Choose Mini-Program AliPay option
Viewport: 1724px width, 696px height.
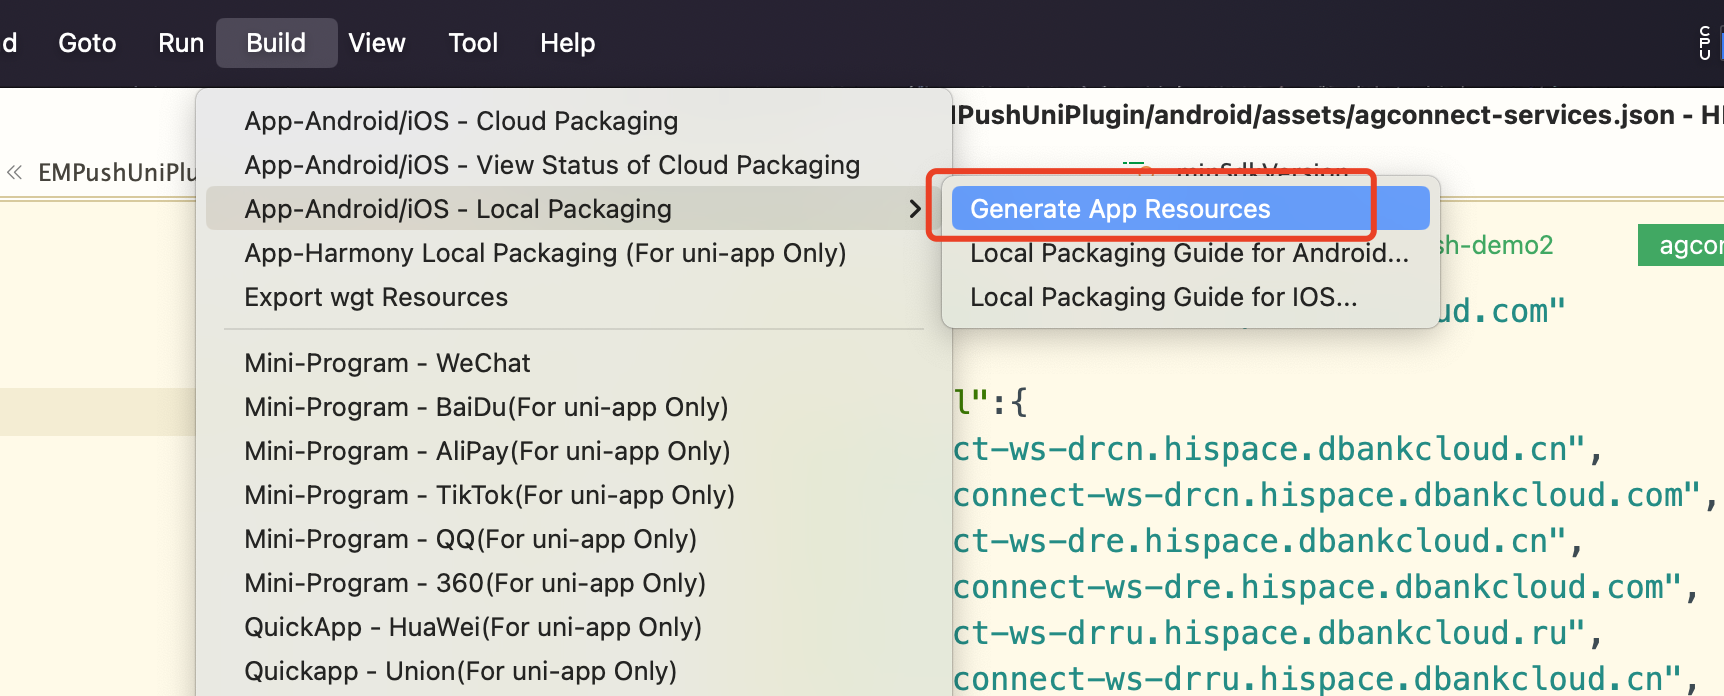[487, 451]
